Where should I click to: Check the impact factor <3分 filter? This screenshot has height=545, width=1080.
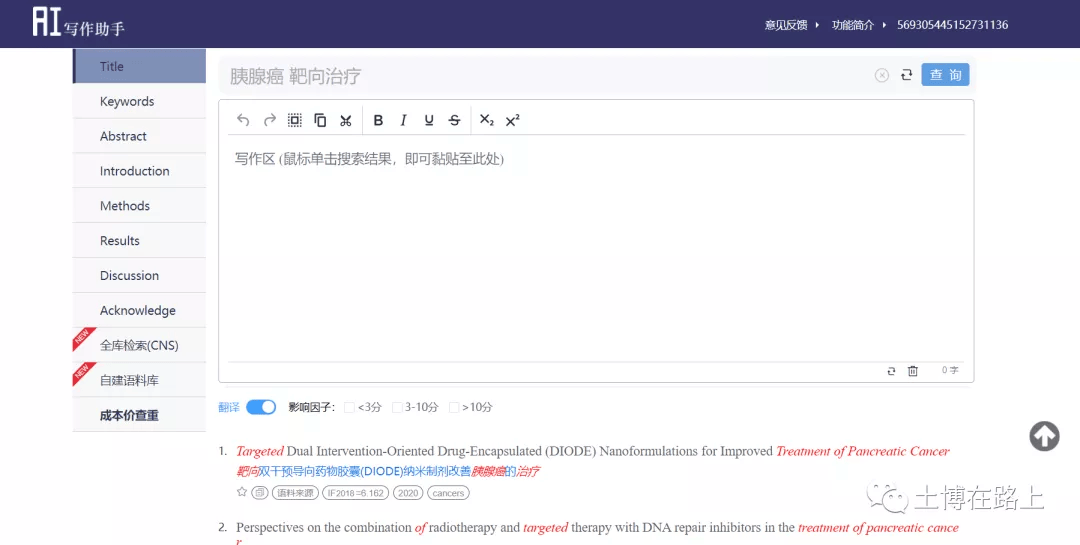coord(349,407)
